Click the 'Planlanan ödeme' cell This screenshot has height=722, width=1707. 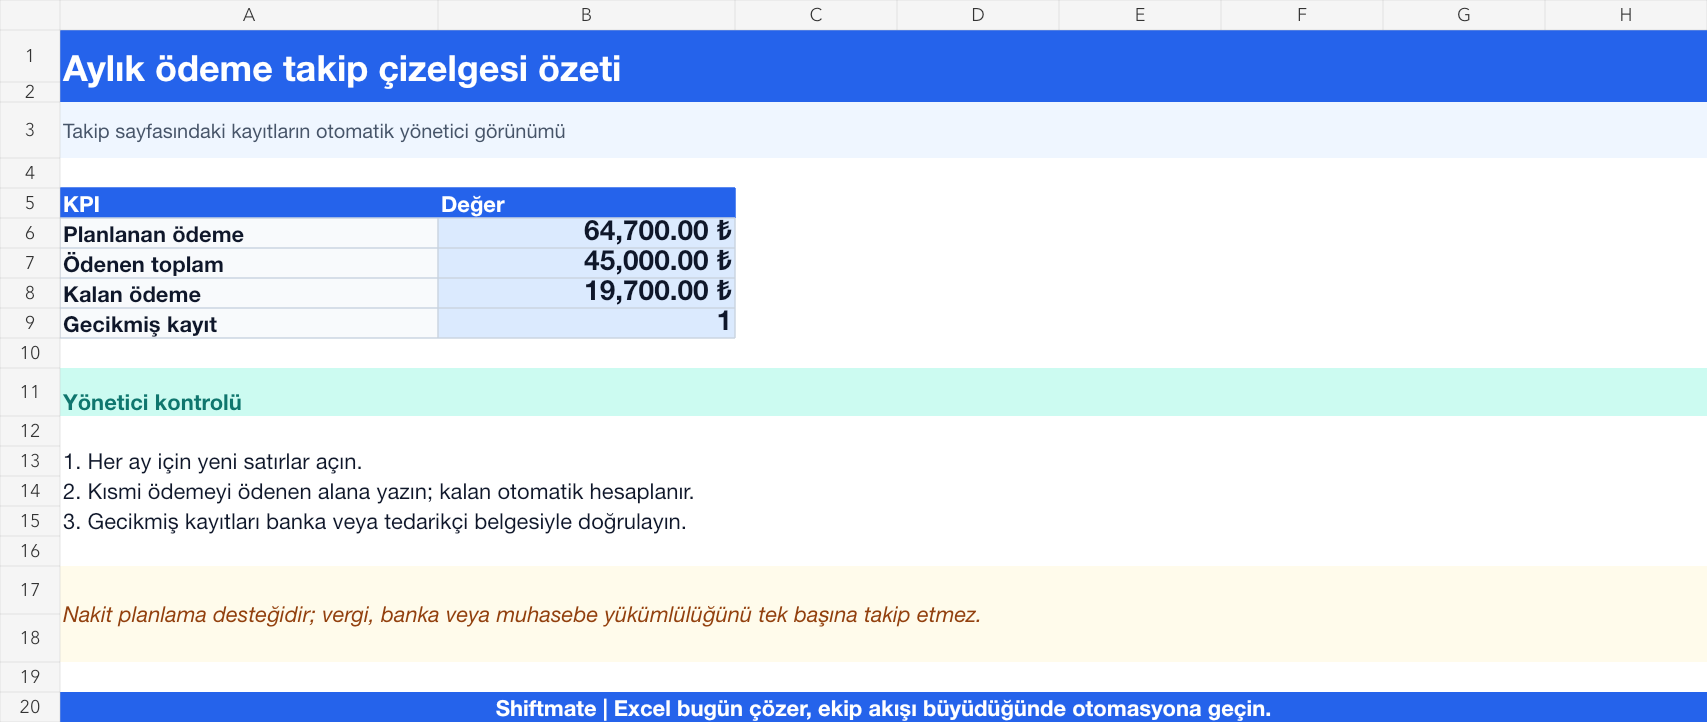click(x=249, y=233)
